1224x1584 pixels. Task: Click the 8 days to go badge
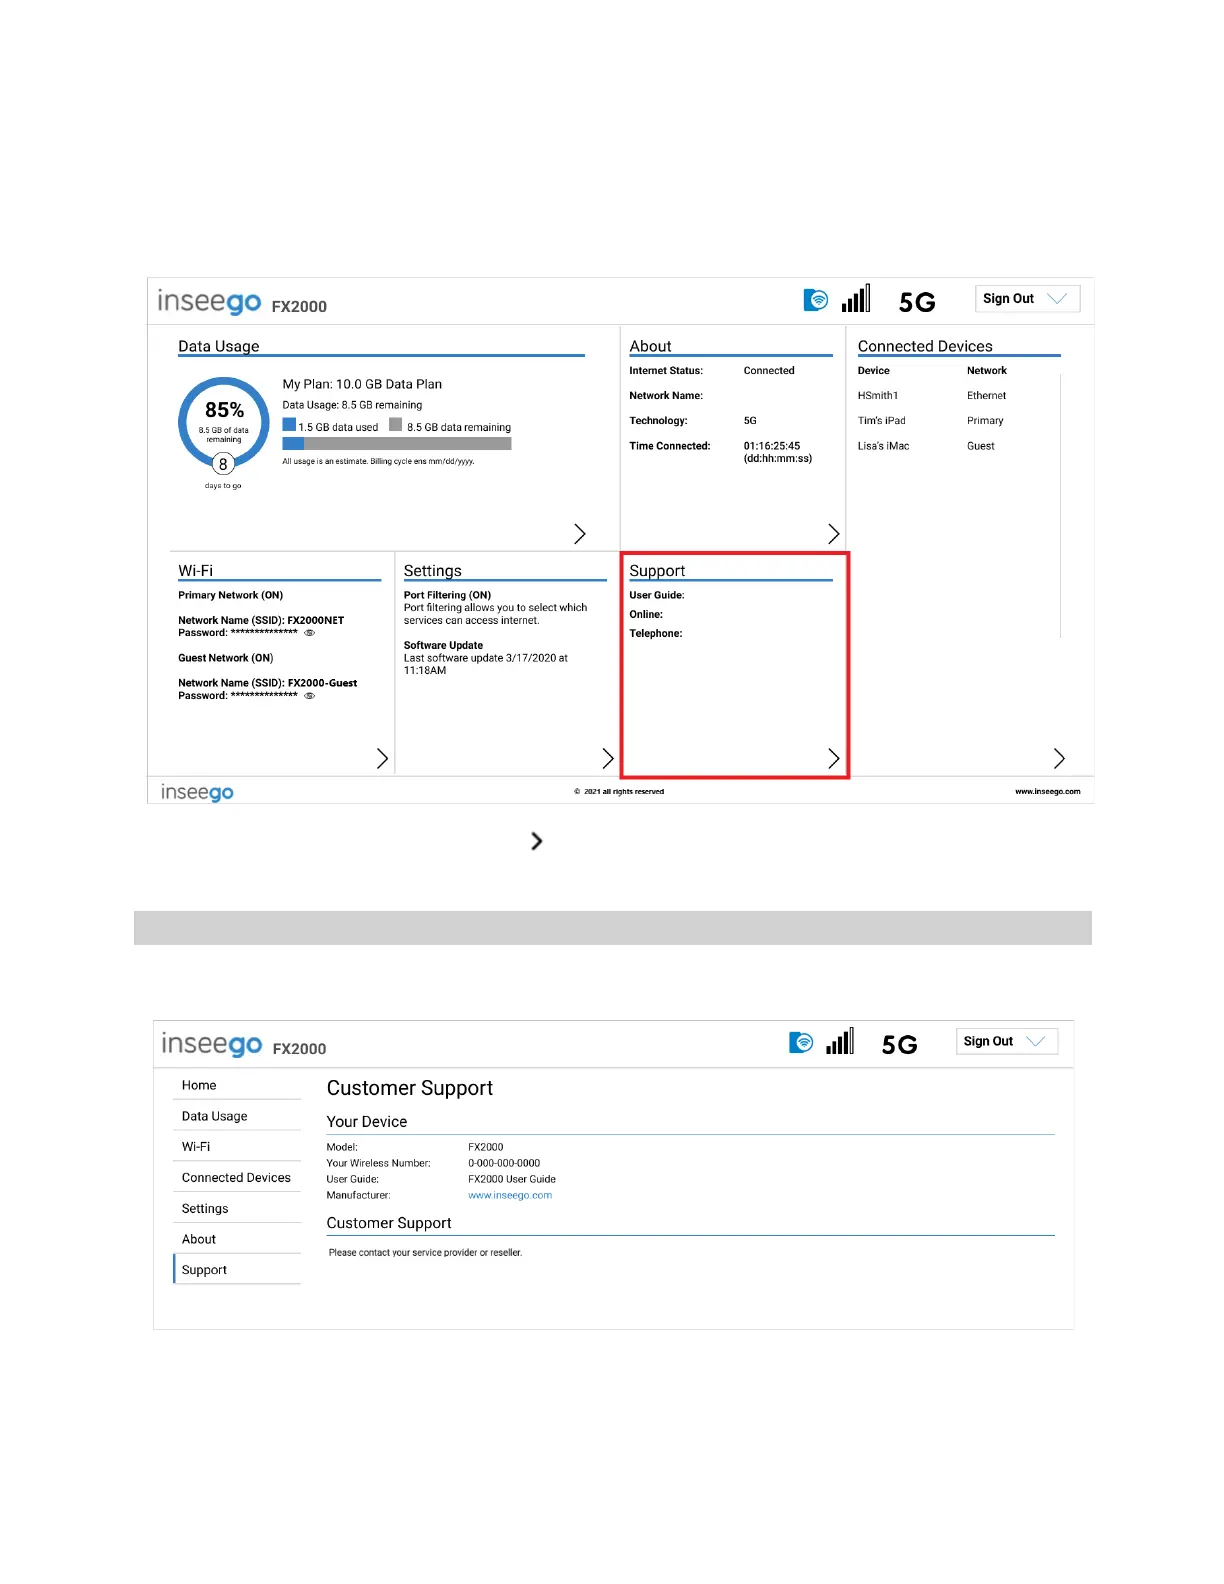coord(223,464)
